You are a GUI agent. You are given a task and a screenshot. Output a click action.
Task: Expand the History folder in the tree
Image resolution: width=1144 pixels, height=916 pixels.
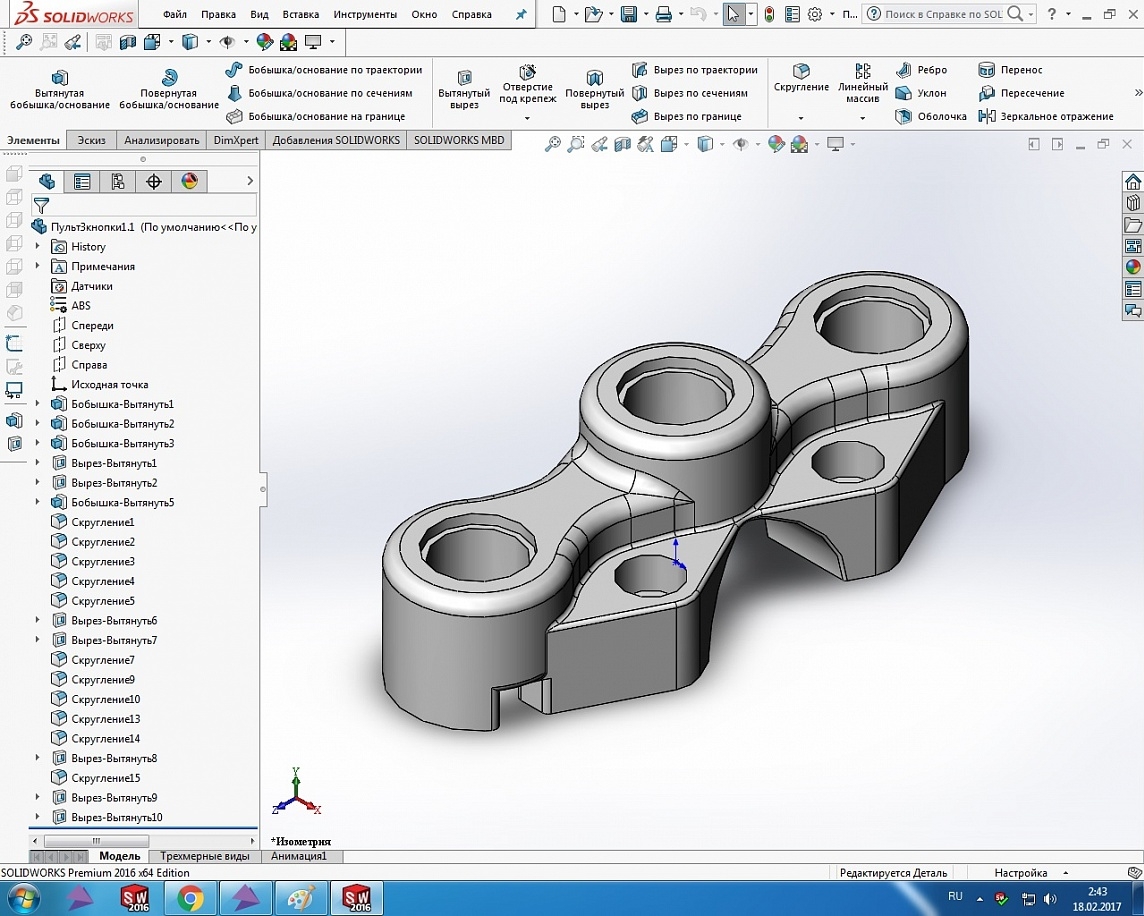pyautogui.click(x=38, y=246)
